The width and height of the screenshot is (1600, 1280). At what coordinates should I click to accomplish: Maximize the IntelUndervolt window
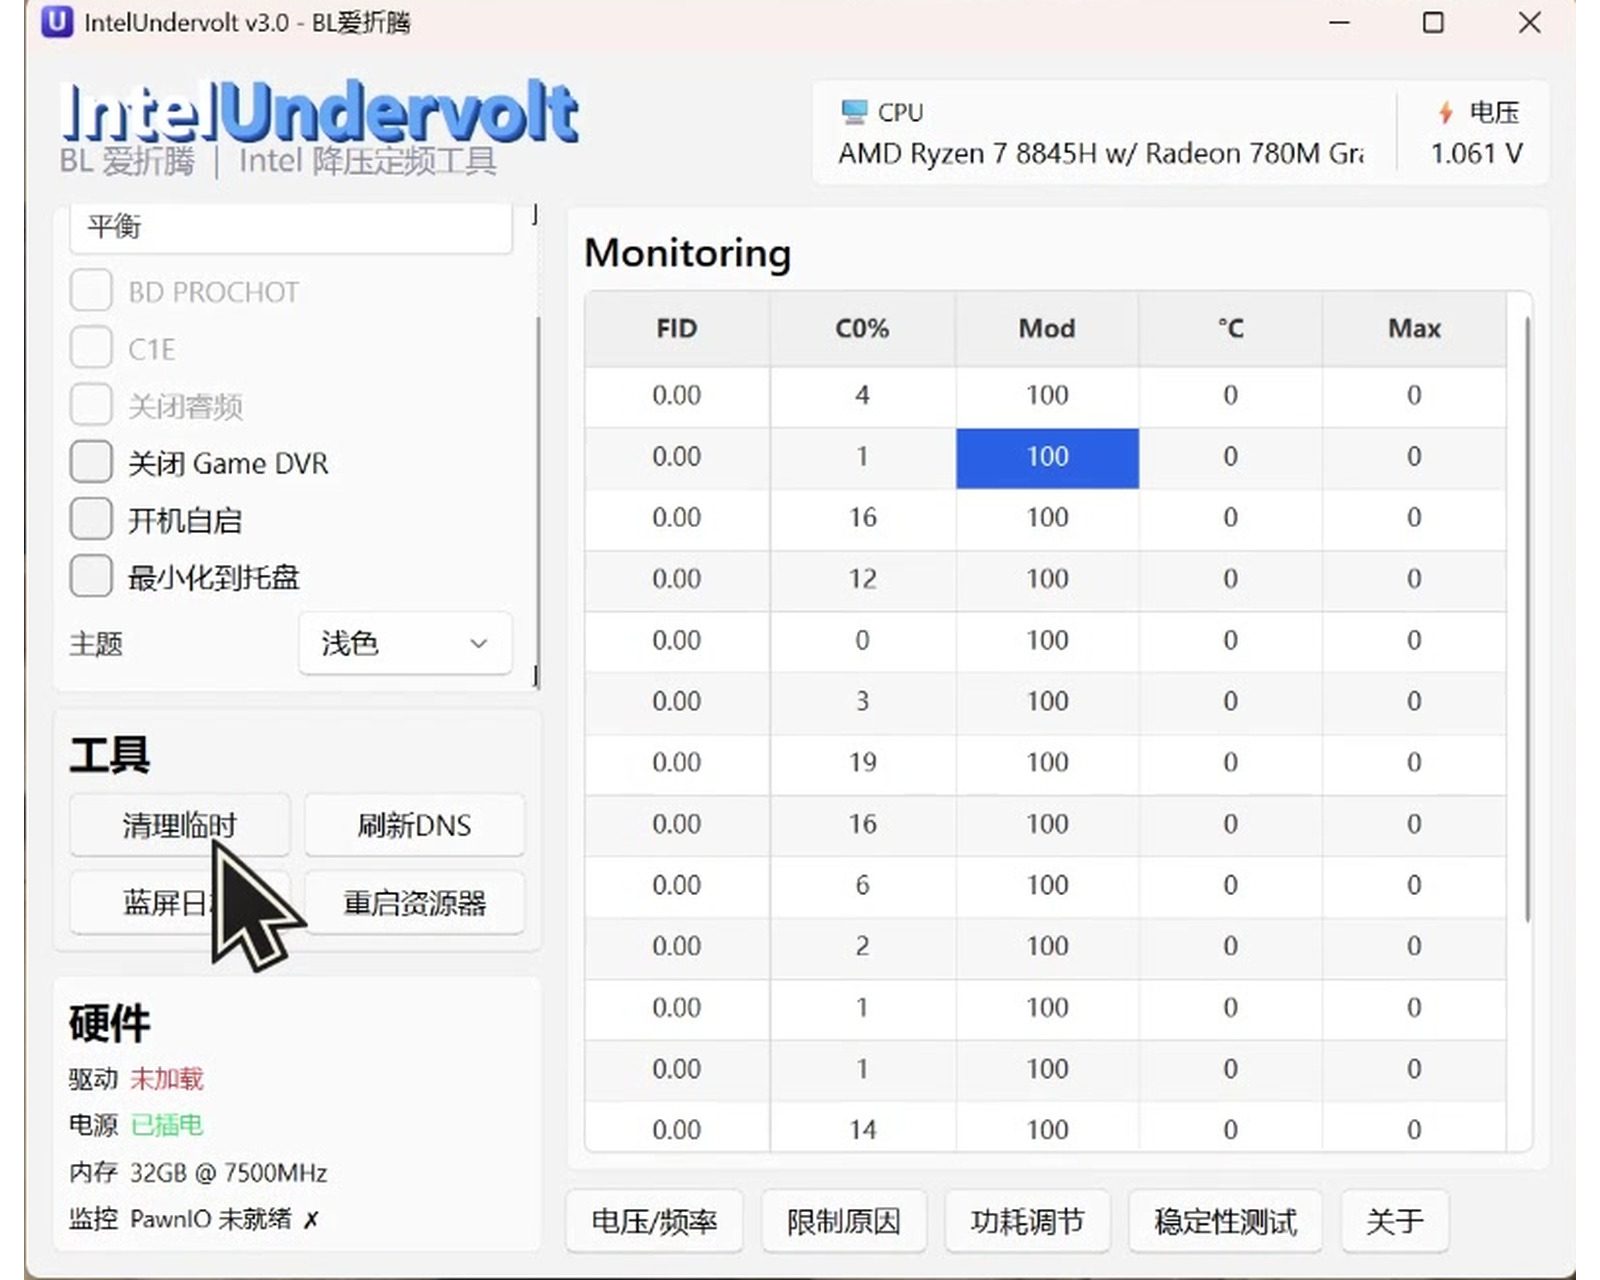(1433, 22)
